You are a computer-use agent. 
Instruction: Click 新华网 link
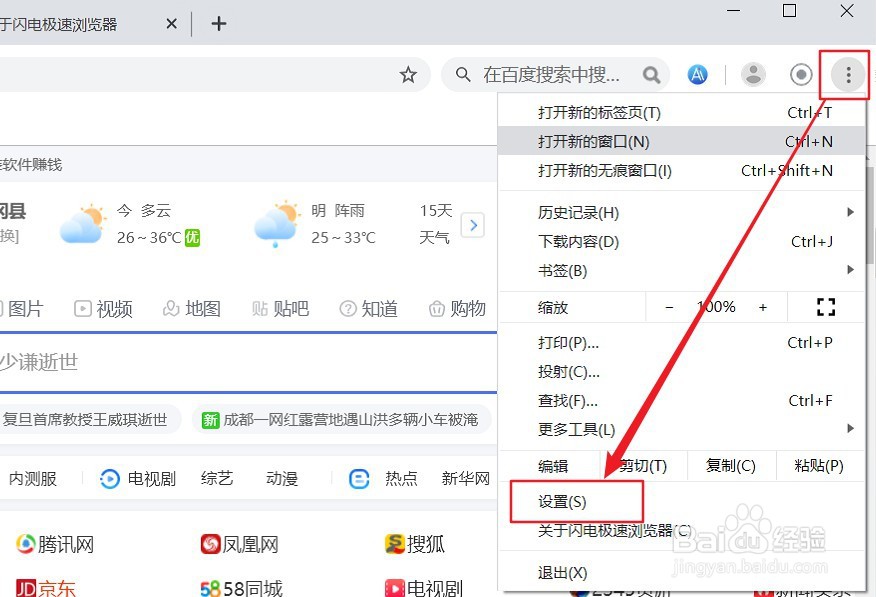(465, 479)
